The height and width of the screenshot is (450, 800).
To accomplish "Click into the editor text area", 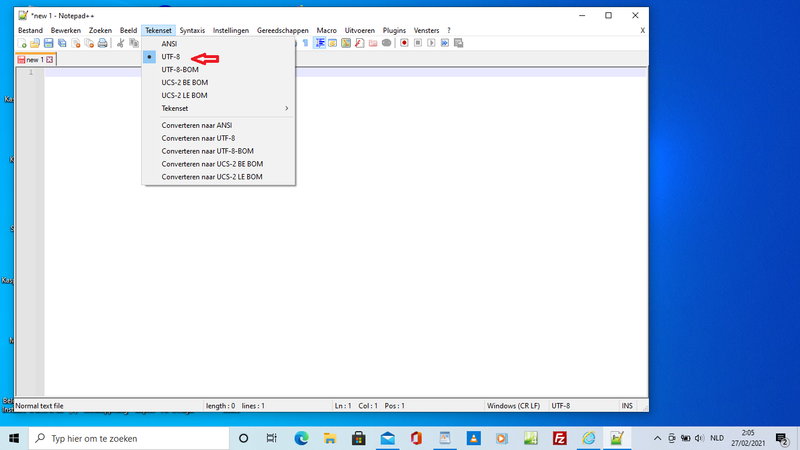I will pos(345,232).
